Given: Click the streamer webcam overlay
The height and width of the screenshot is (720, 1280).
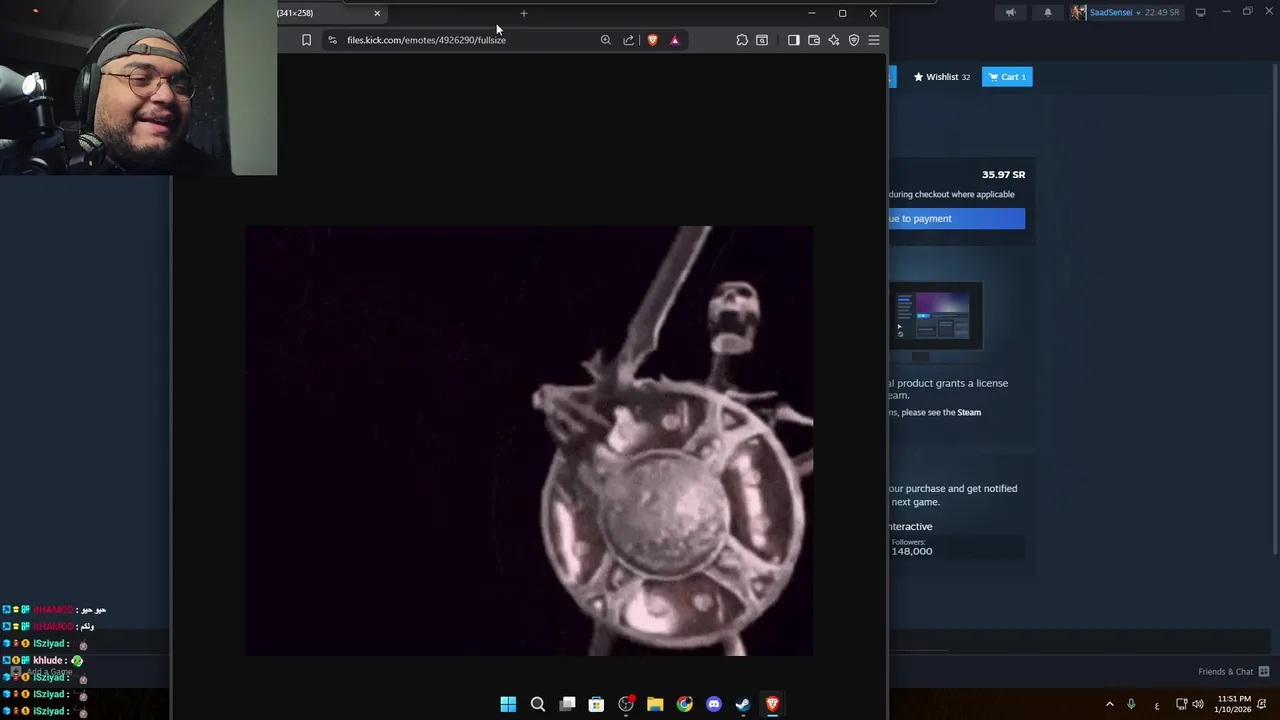Looking at the screenshot, I should click(x=138, y=88).
